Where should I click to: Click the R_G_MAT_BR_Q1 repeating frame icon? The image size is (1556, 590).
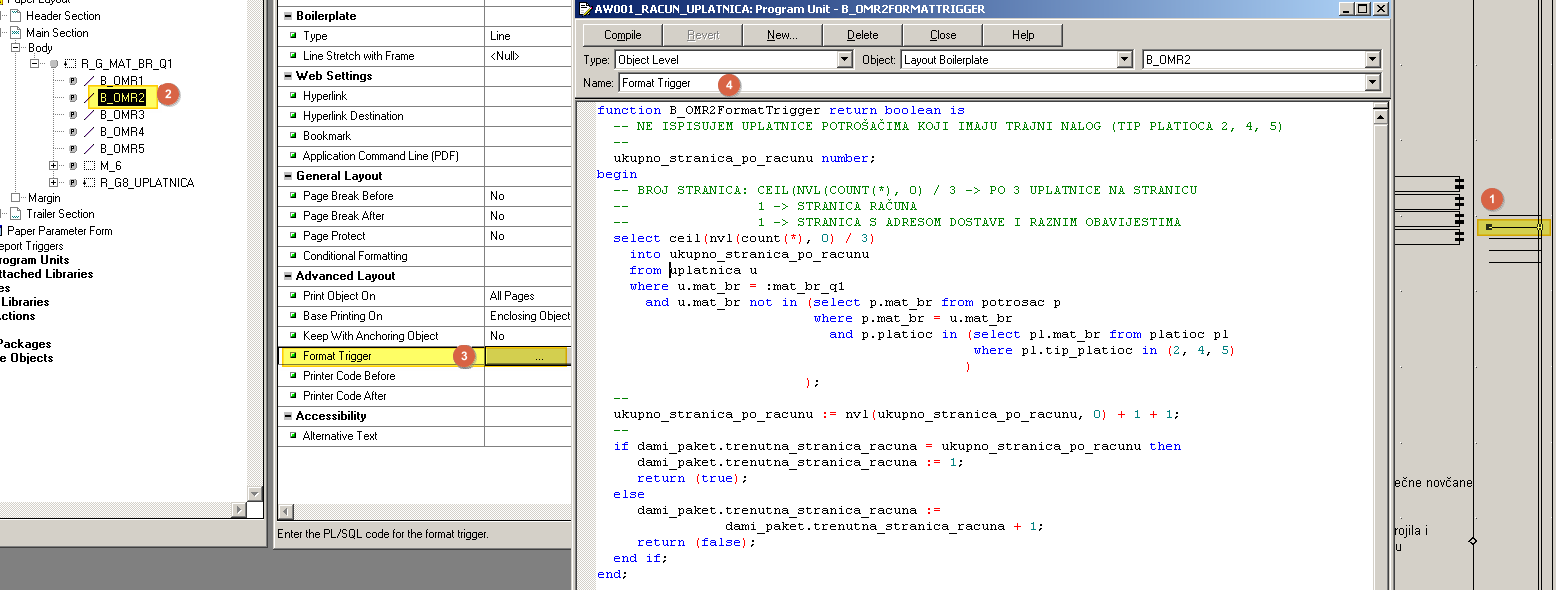pos(70,63)
